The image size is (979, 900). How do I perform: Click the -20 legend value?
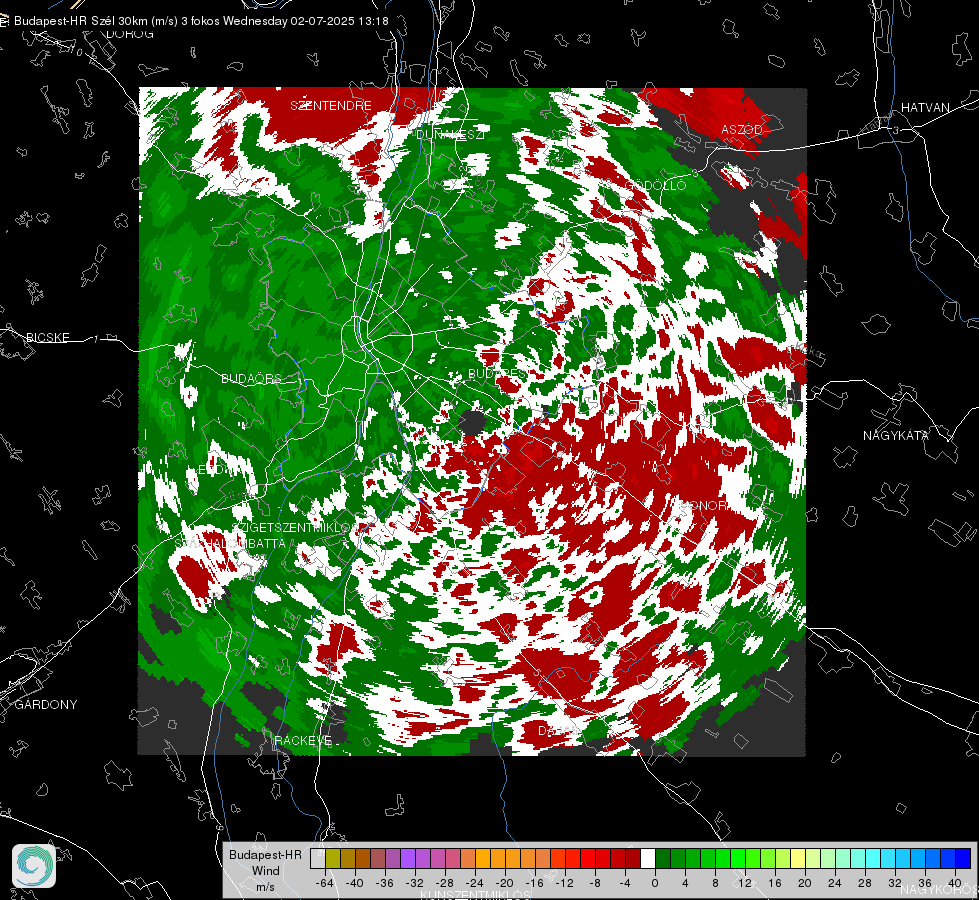point(504,883)
